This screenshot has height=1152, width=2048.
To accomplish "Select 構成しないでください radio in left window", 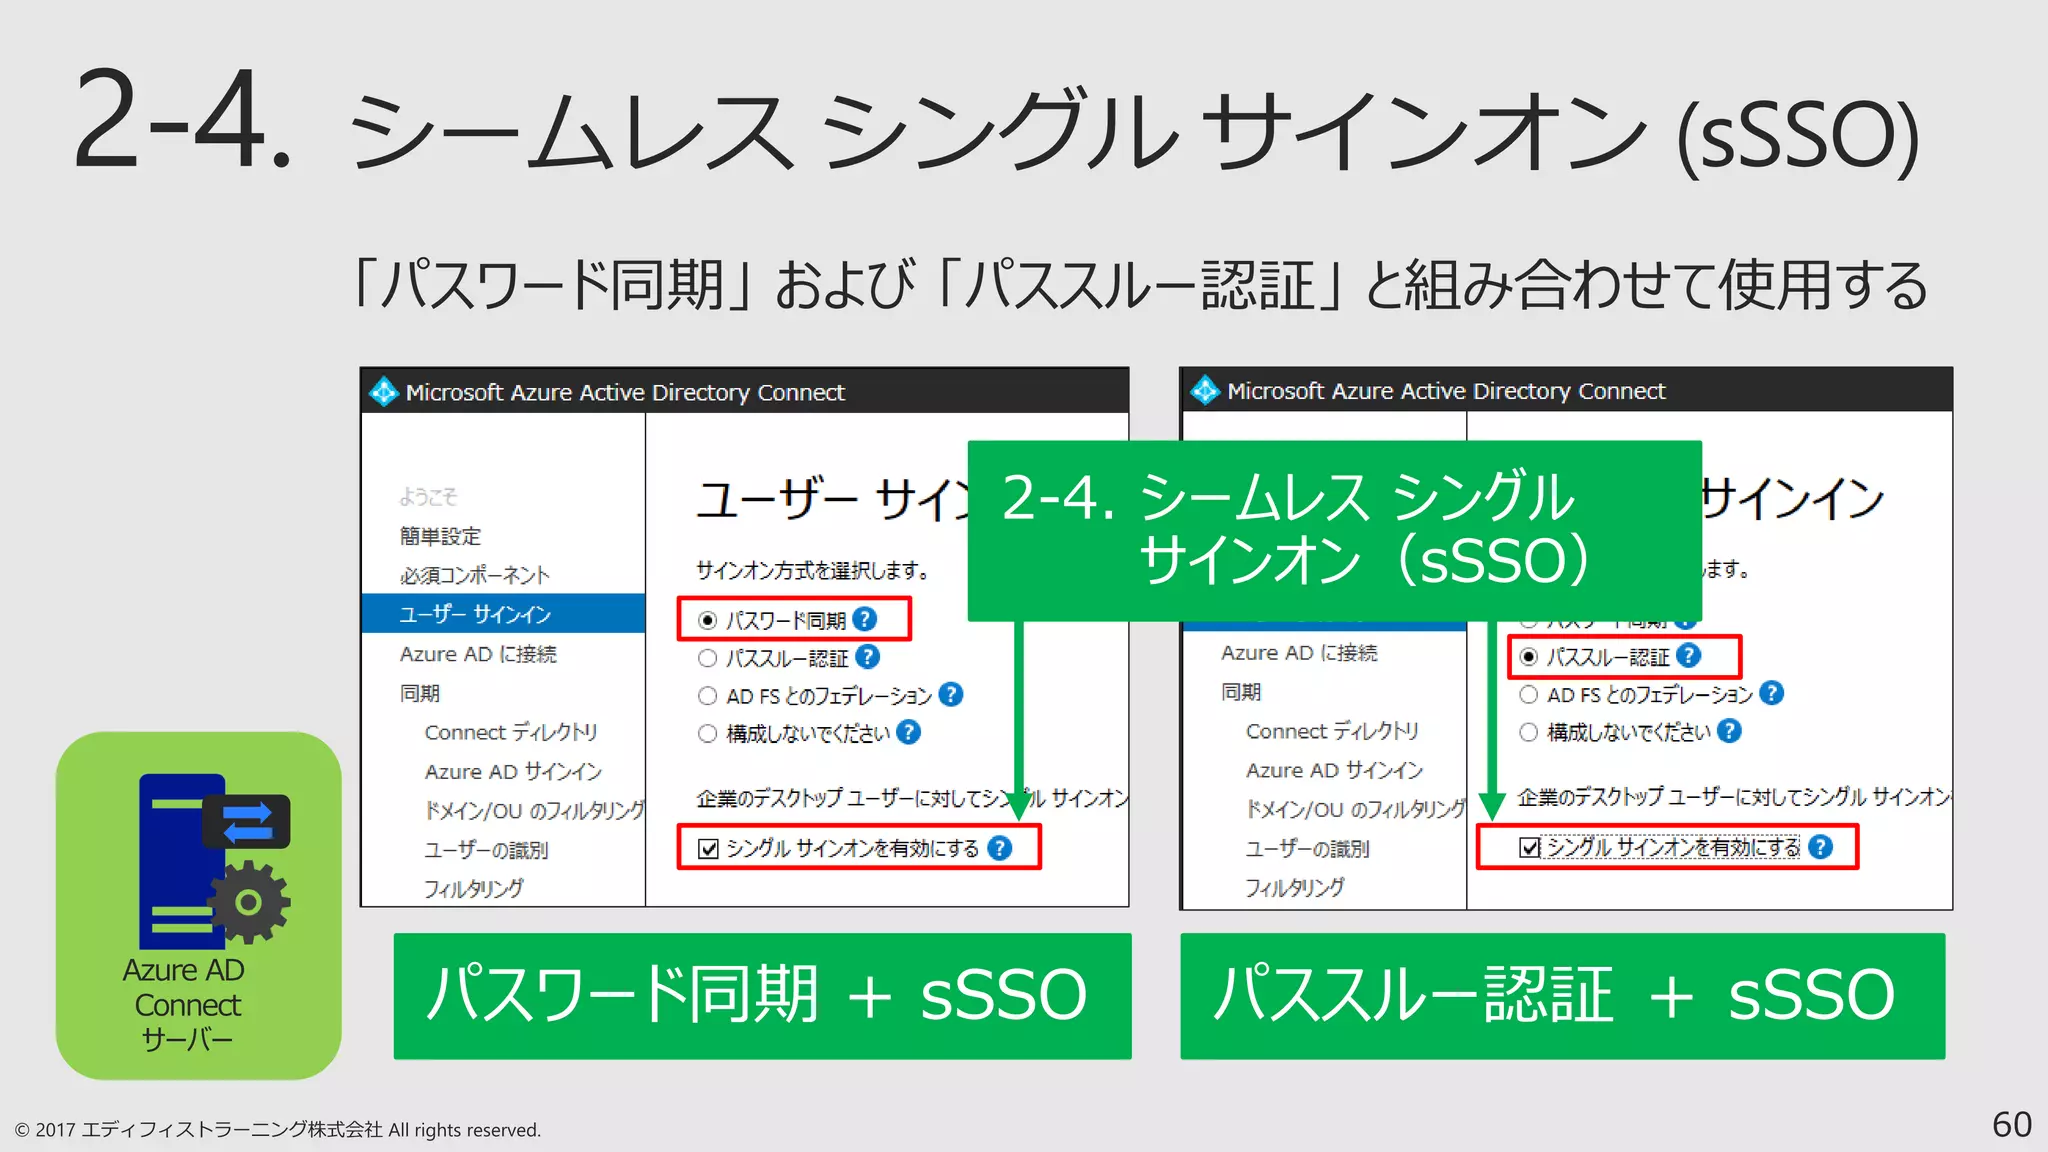I will tap(708, 734).
